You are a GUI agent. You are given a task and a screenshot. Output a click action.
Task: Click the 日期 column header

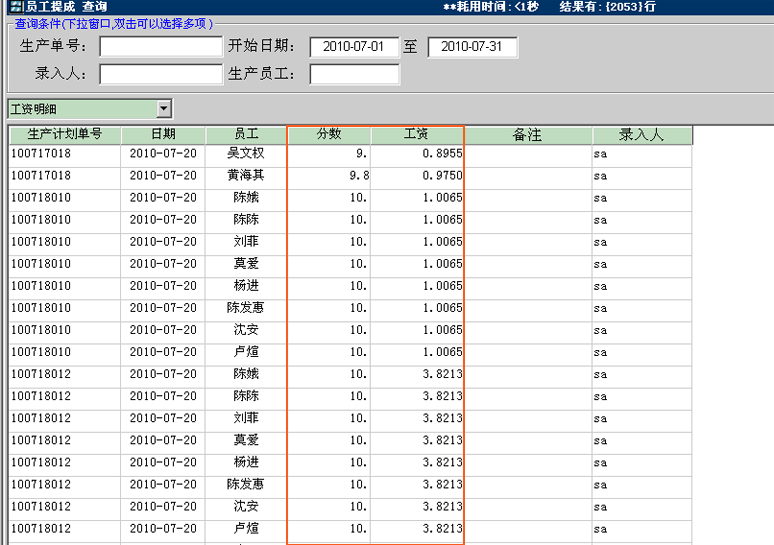coord(163,135)
